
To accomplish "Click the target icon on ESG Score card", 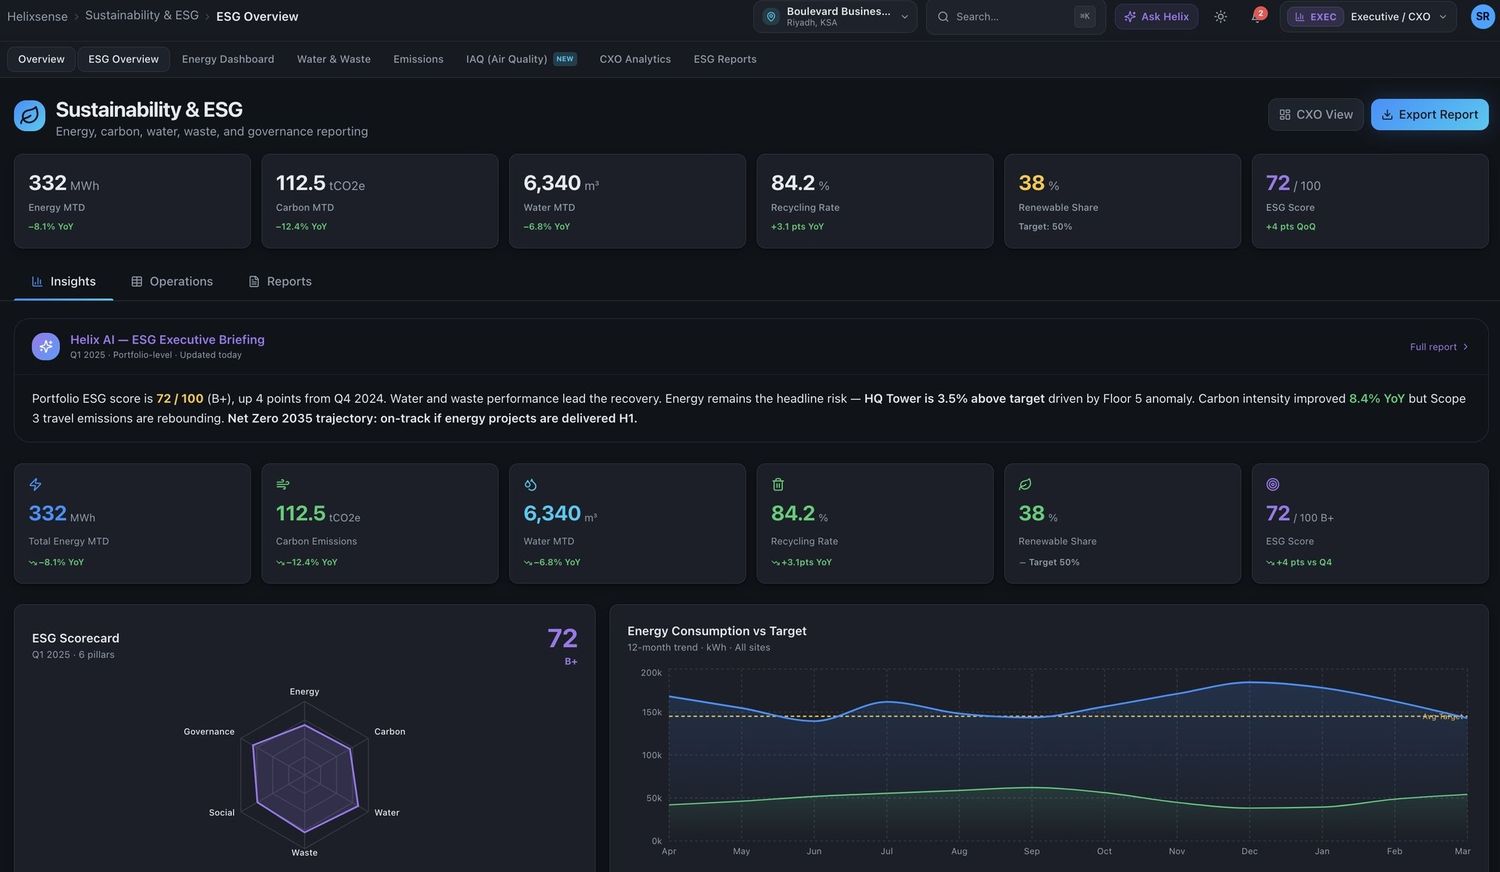I will pyautogui.click(x=1273, y=484).
